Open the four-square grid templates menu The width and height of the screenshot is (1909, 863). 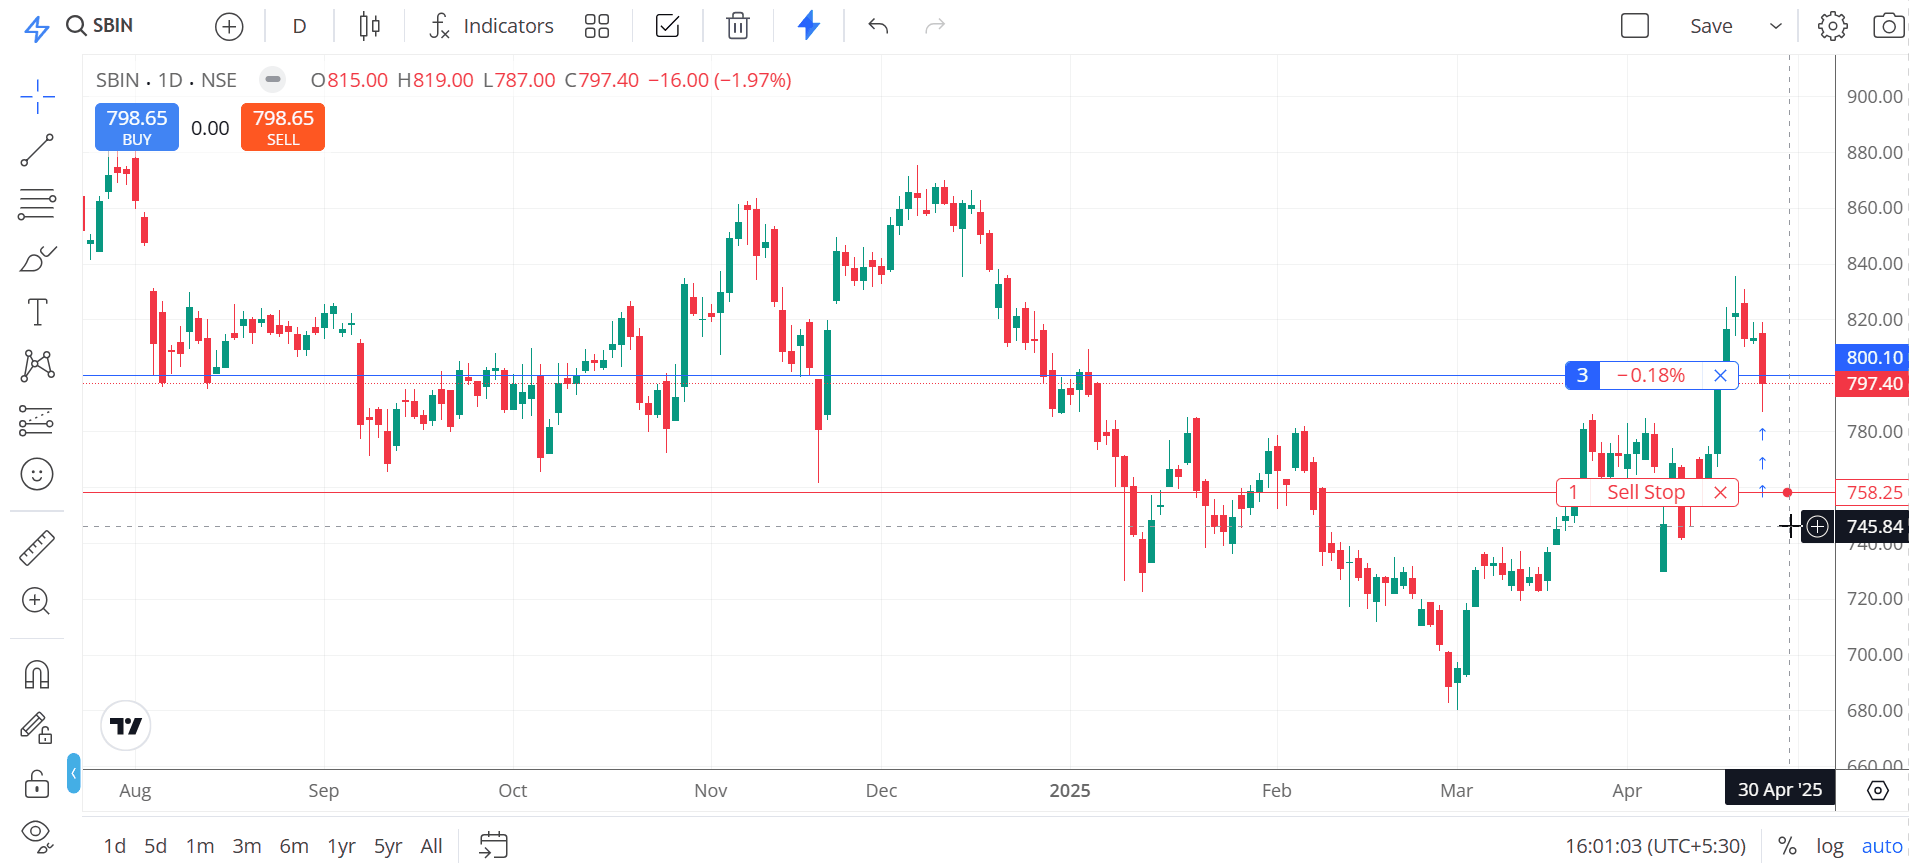click(597, 26)
